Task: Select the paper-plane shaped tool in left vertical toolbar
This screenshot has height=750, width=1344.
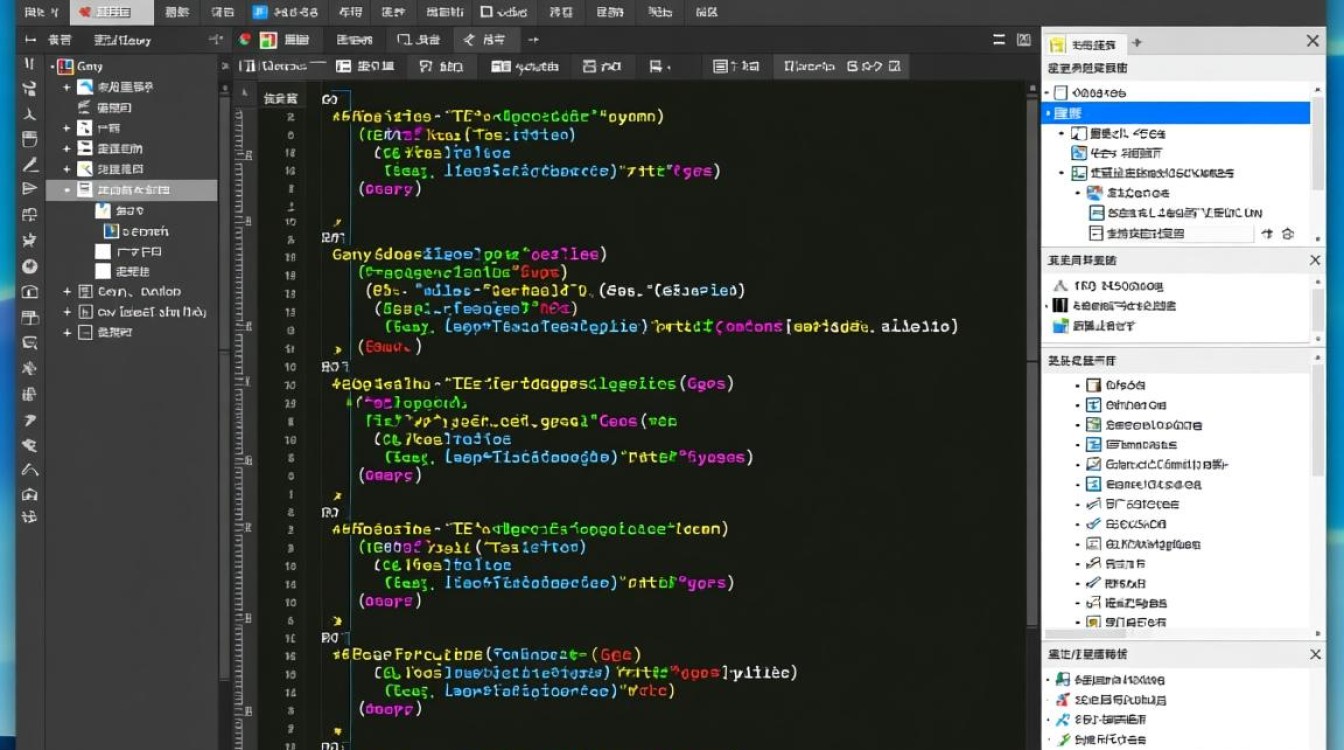Action: tap(30, 189)
